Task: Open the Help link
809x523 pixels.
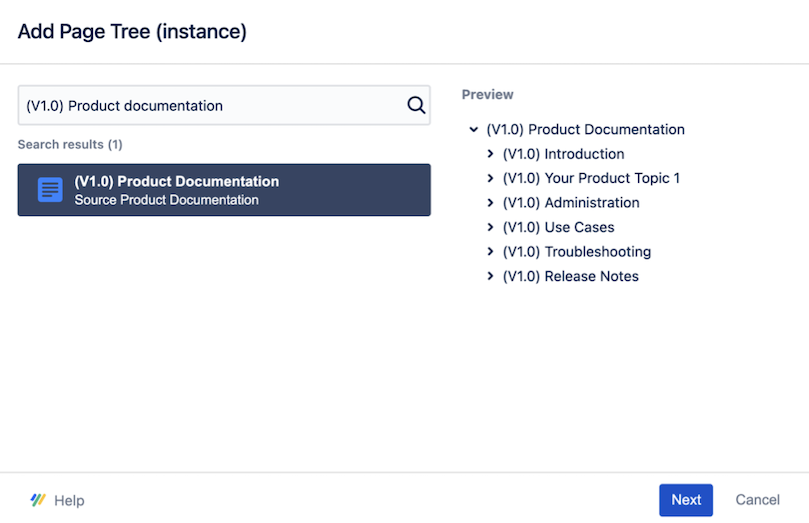Action: (x=69, y=501)
